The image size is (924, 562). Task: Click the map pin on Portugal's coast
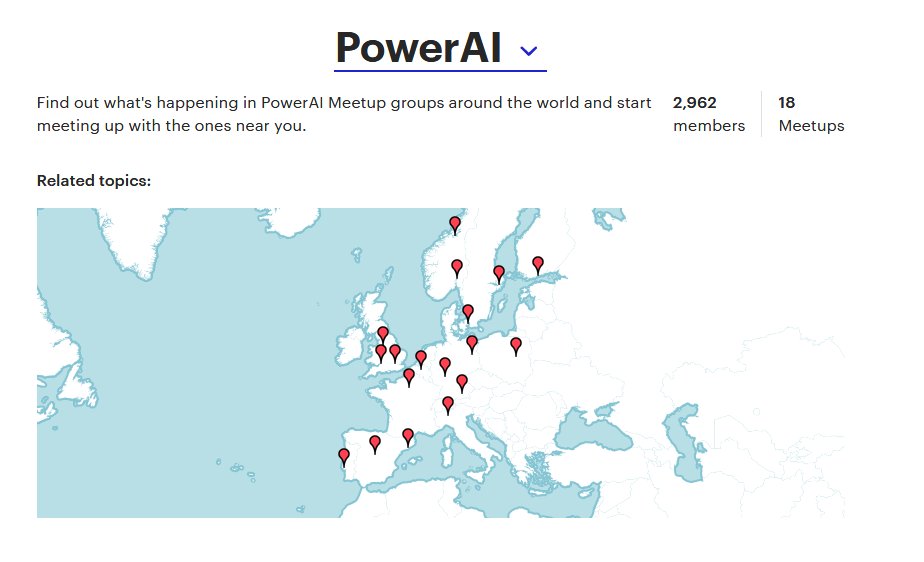coord(344,457)
